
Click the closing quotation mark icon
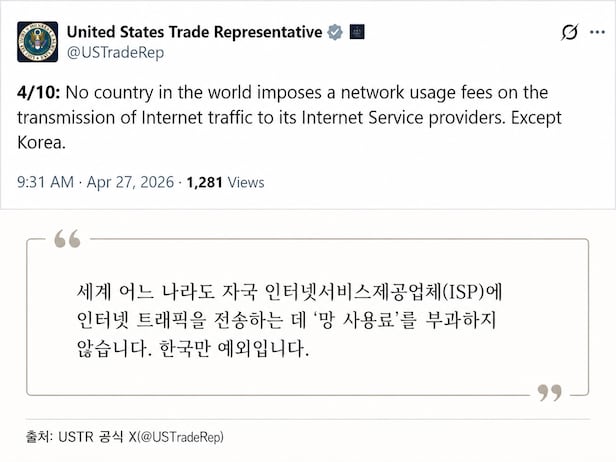coord(549,392)
